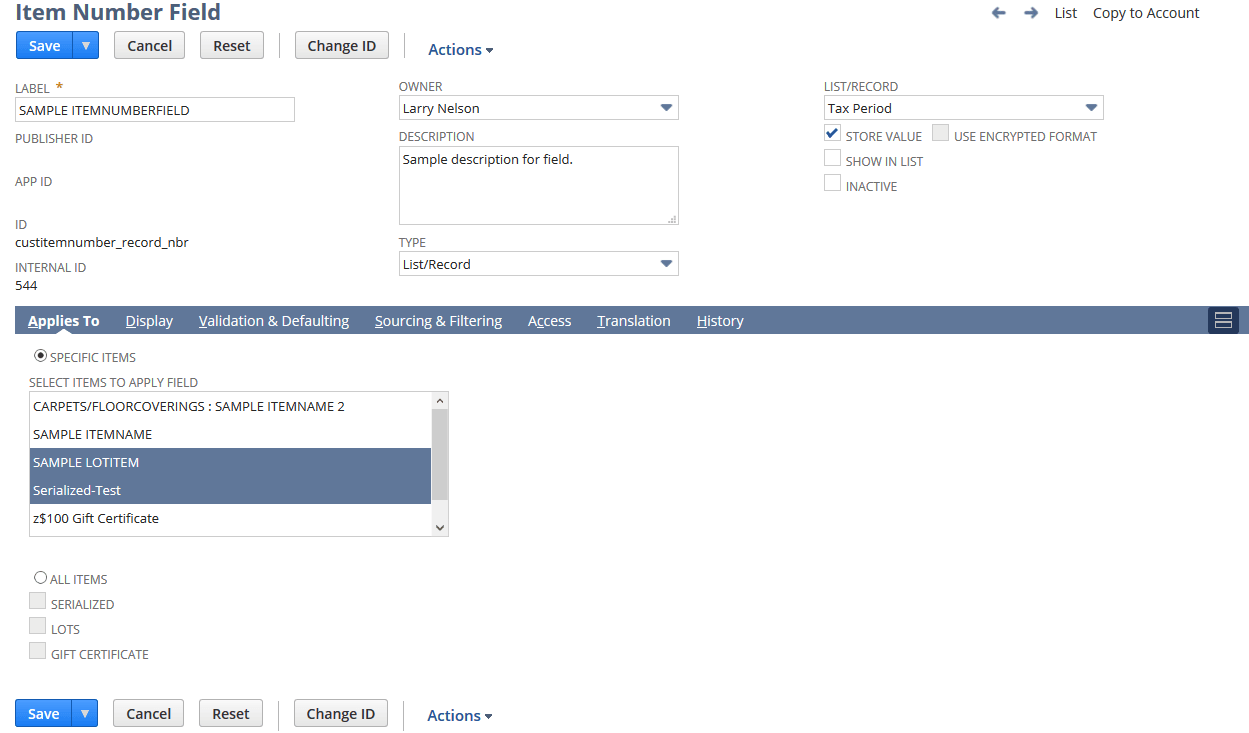Click top Change ID button
Viewport: 1249px width, 733px height.
342,46
